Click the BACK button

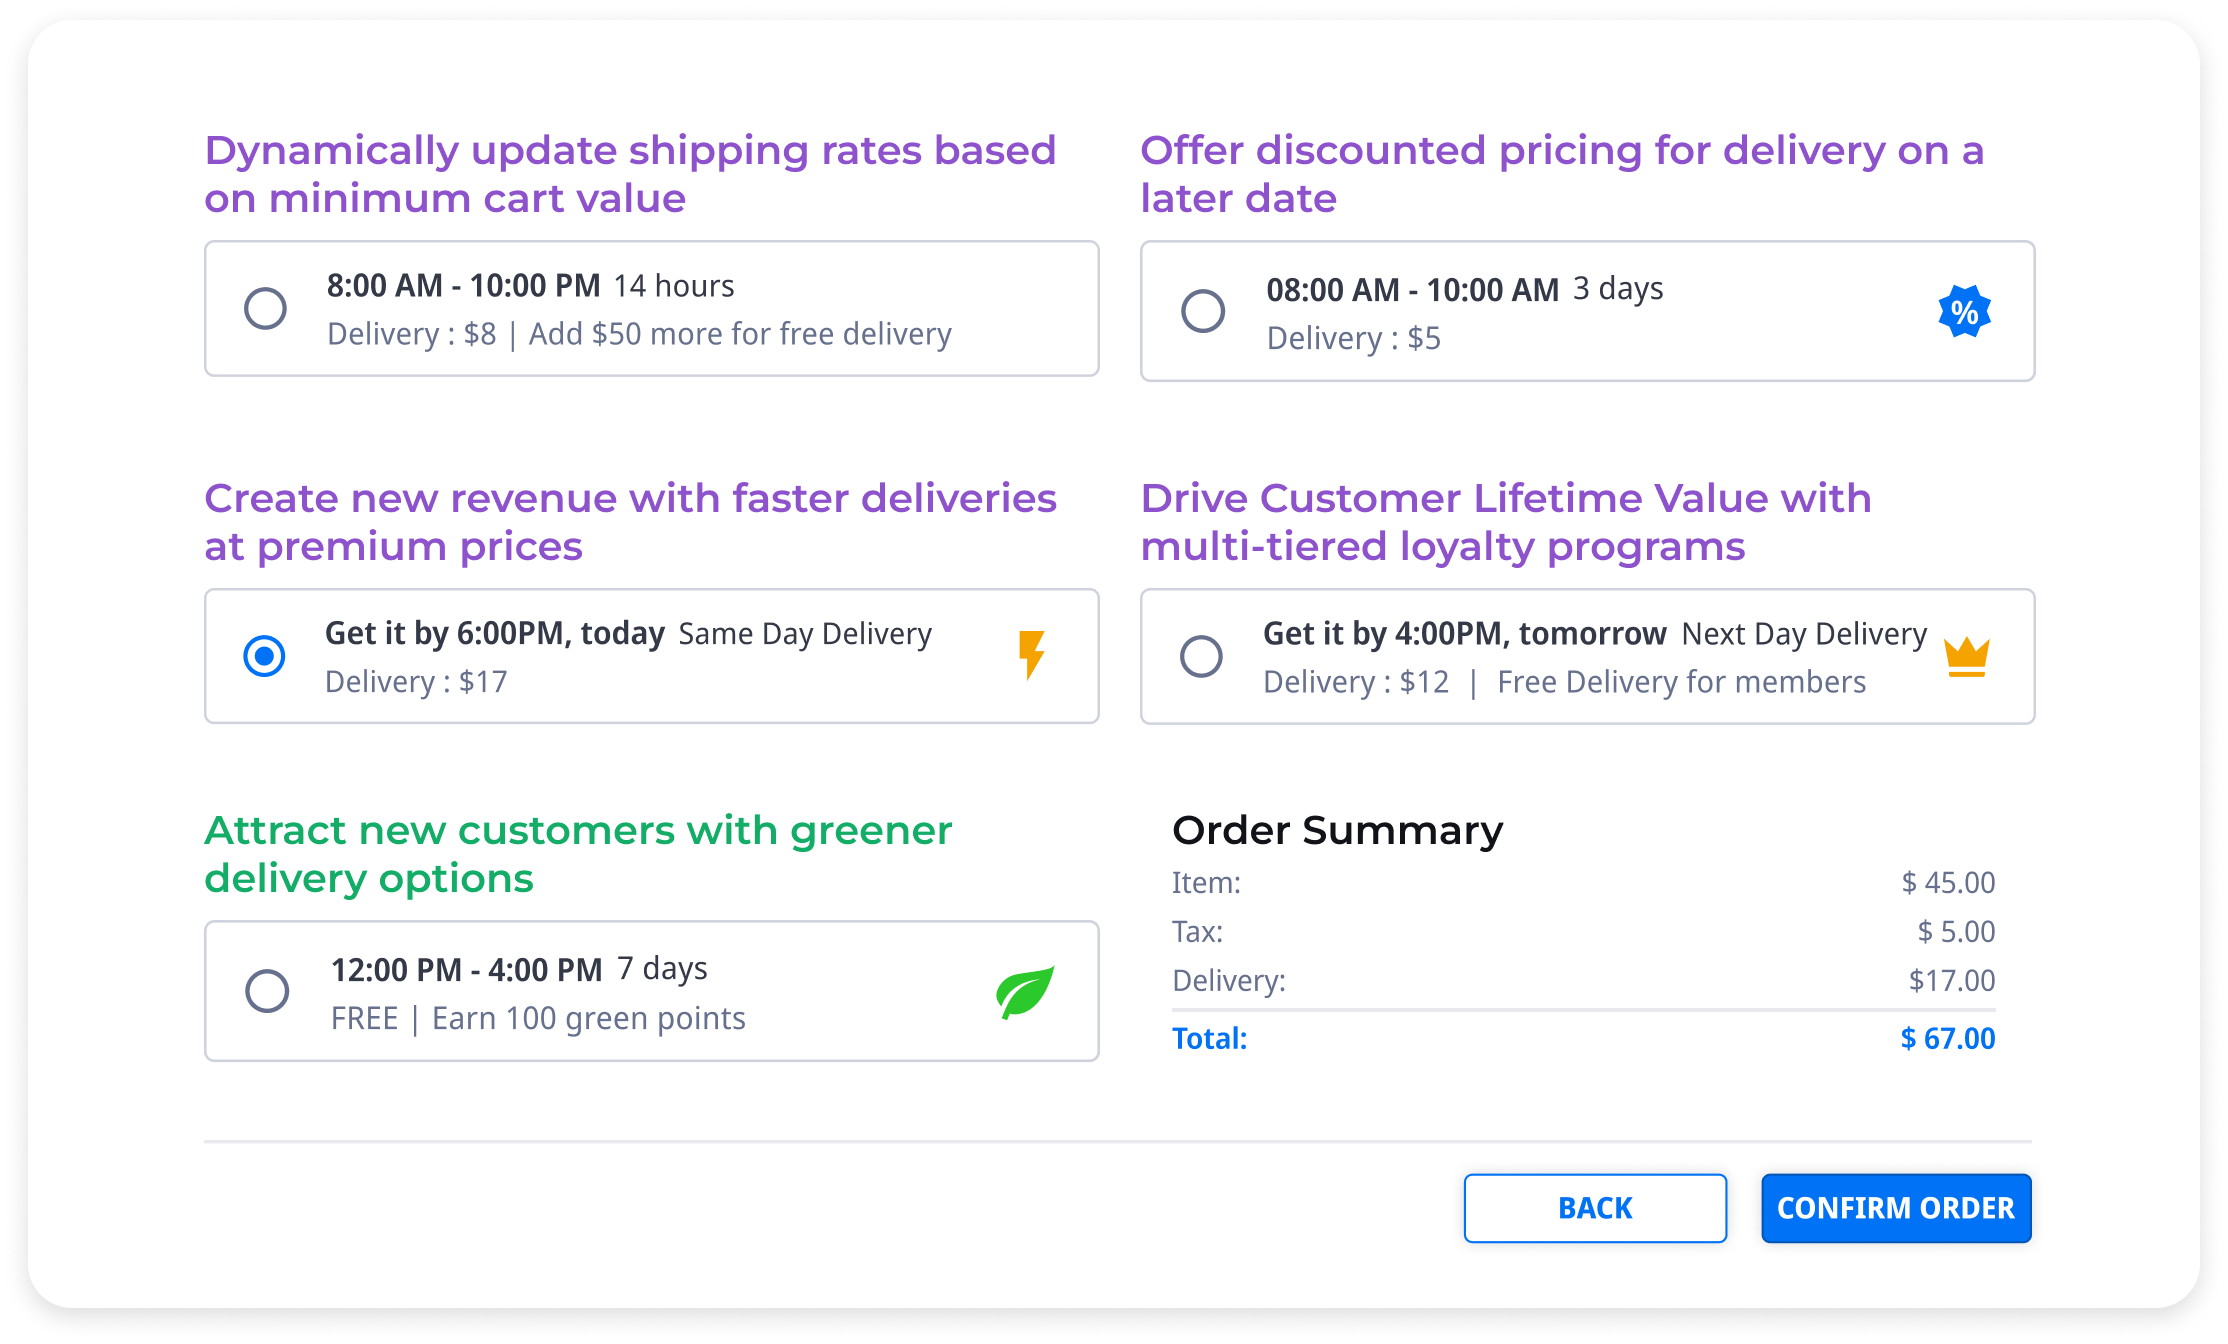[1594, 1208]
